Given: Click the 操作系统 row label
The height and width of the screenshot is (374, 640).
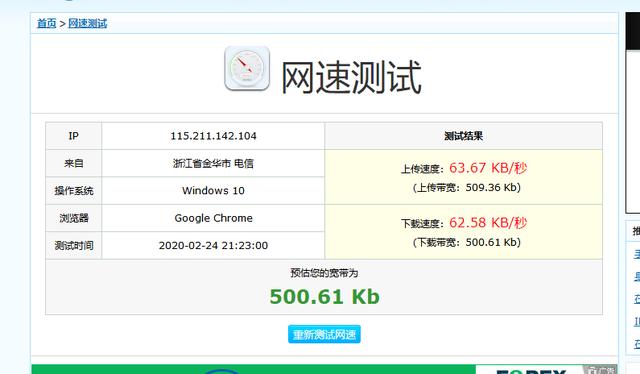Looking at the screenshot, I should point(73,191).
